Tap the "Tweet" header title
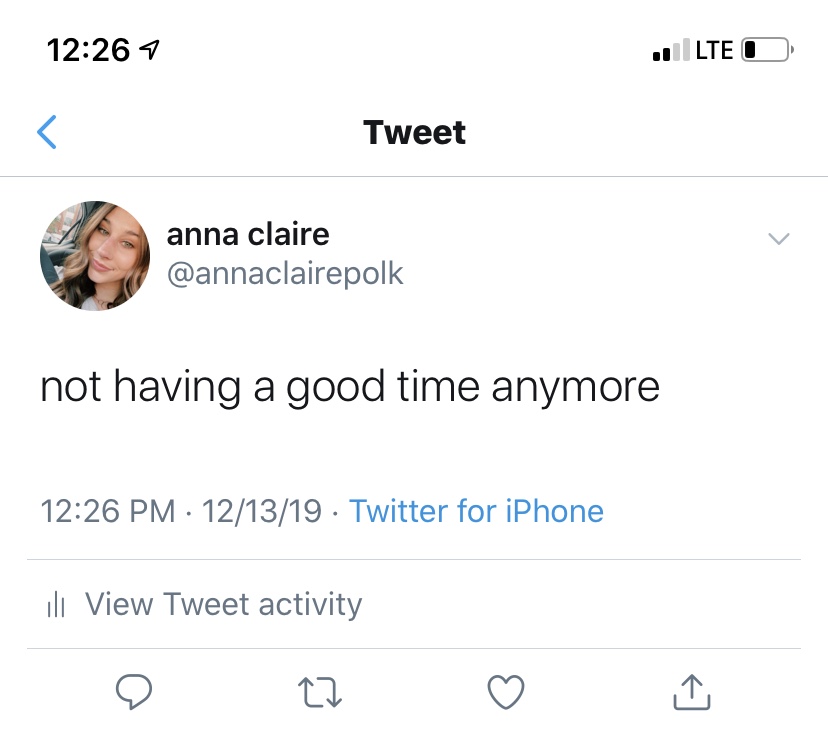828x732 pixels. click(414, 132)
